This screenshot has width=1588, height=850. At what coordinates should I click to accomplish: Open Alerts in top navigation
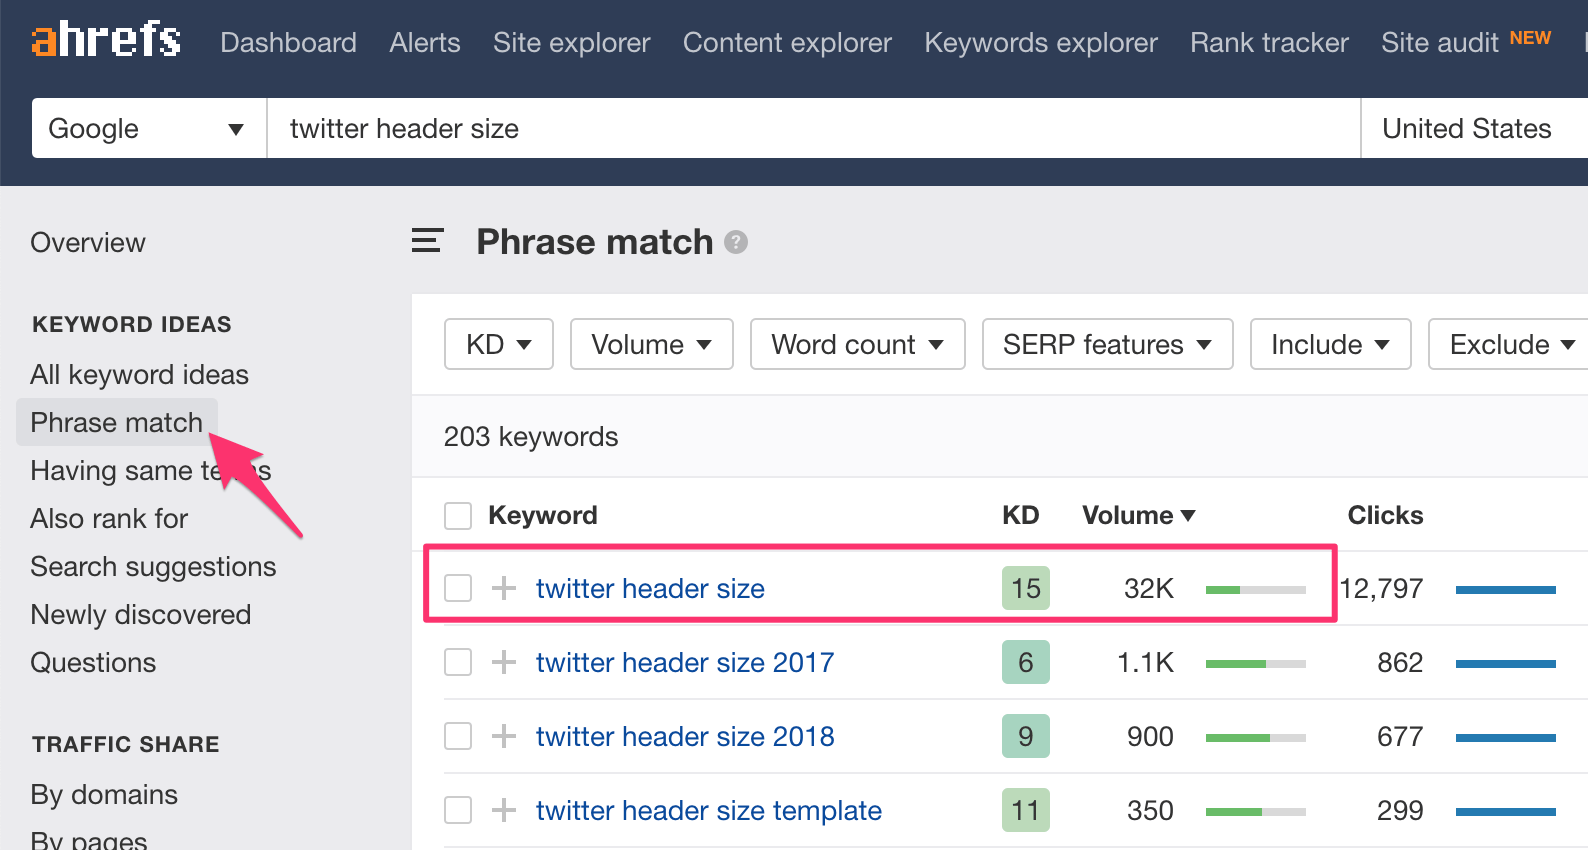pos(425,43)
